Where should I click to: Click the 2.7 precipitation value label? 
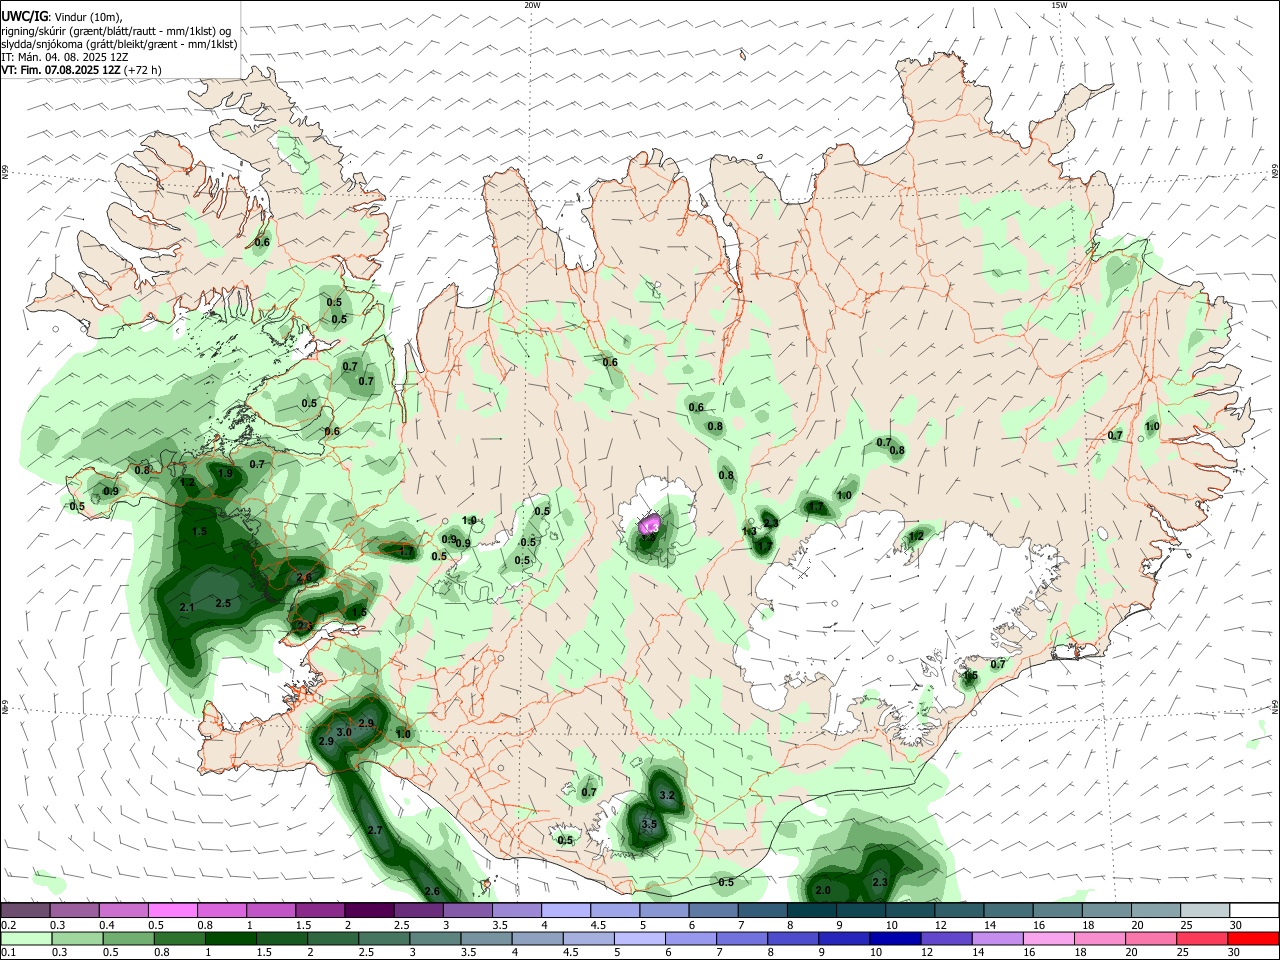(x=376, y=831)
